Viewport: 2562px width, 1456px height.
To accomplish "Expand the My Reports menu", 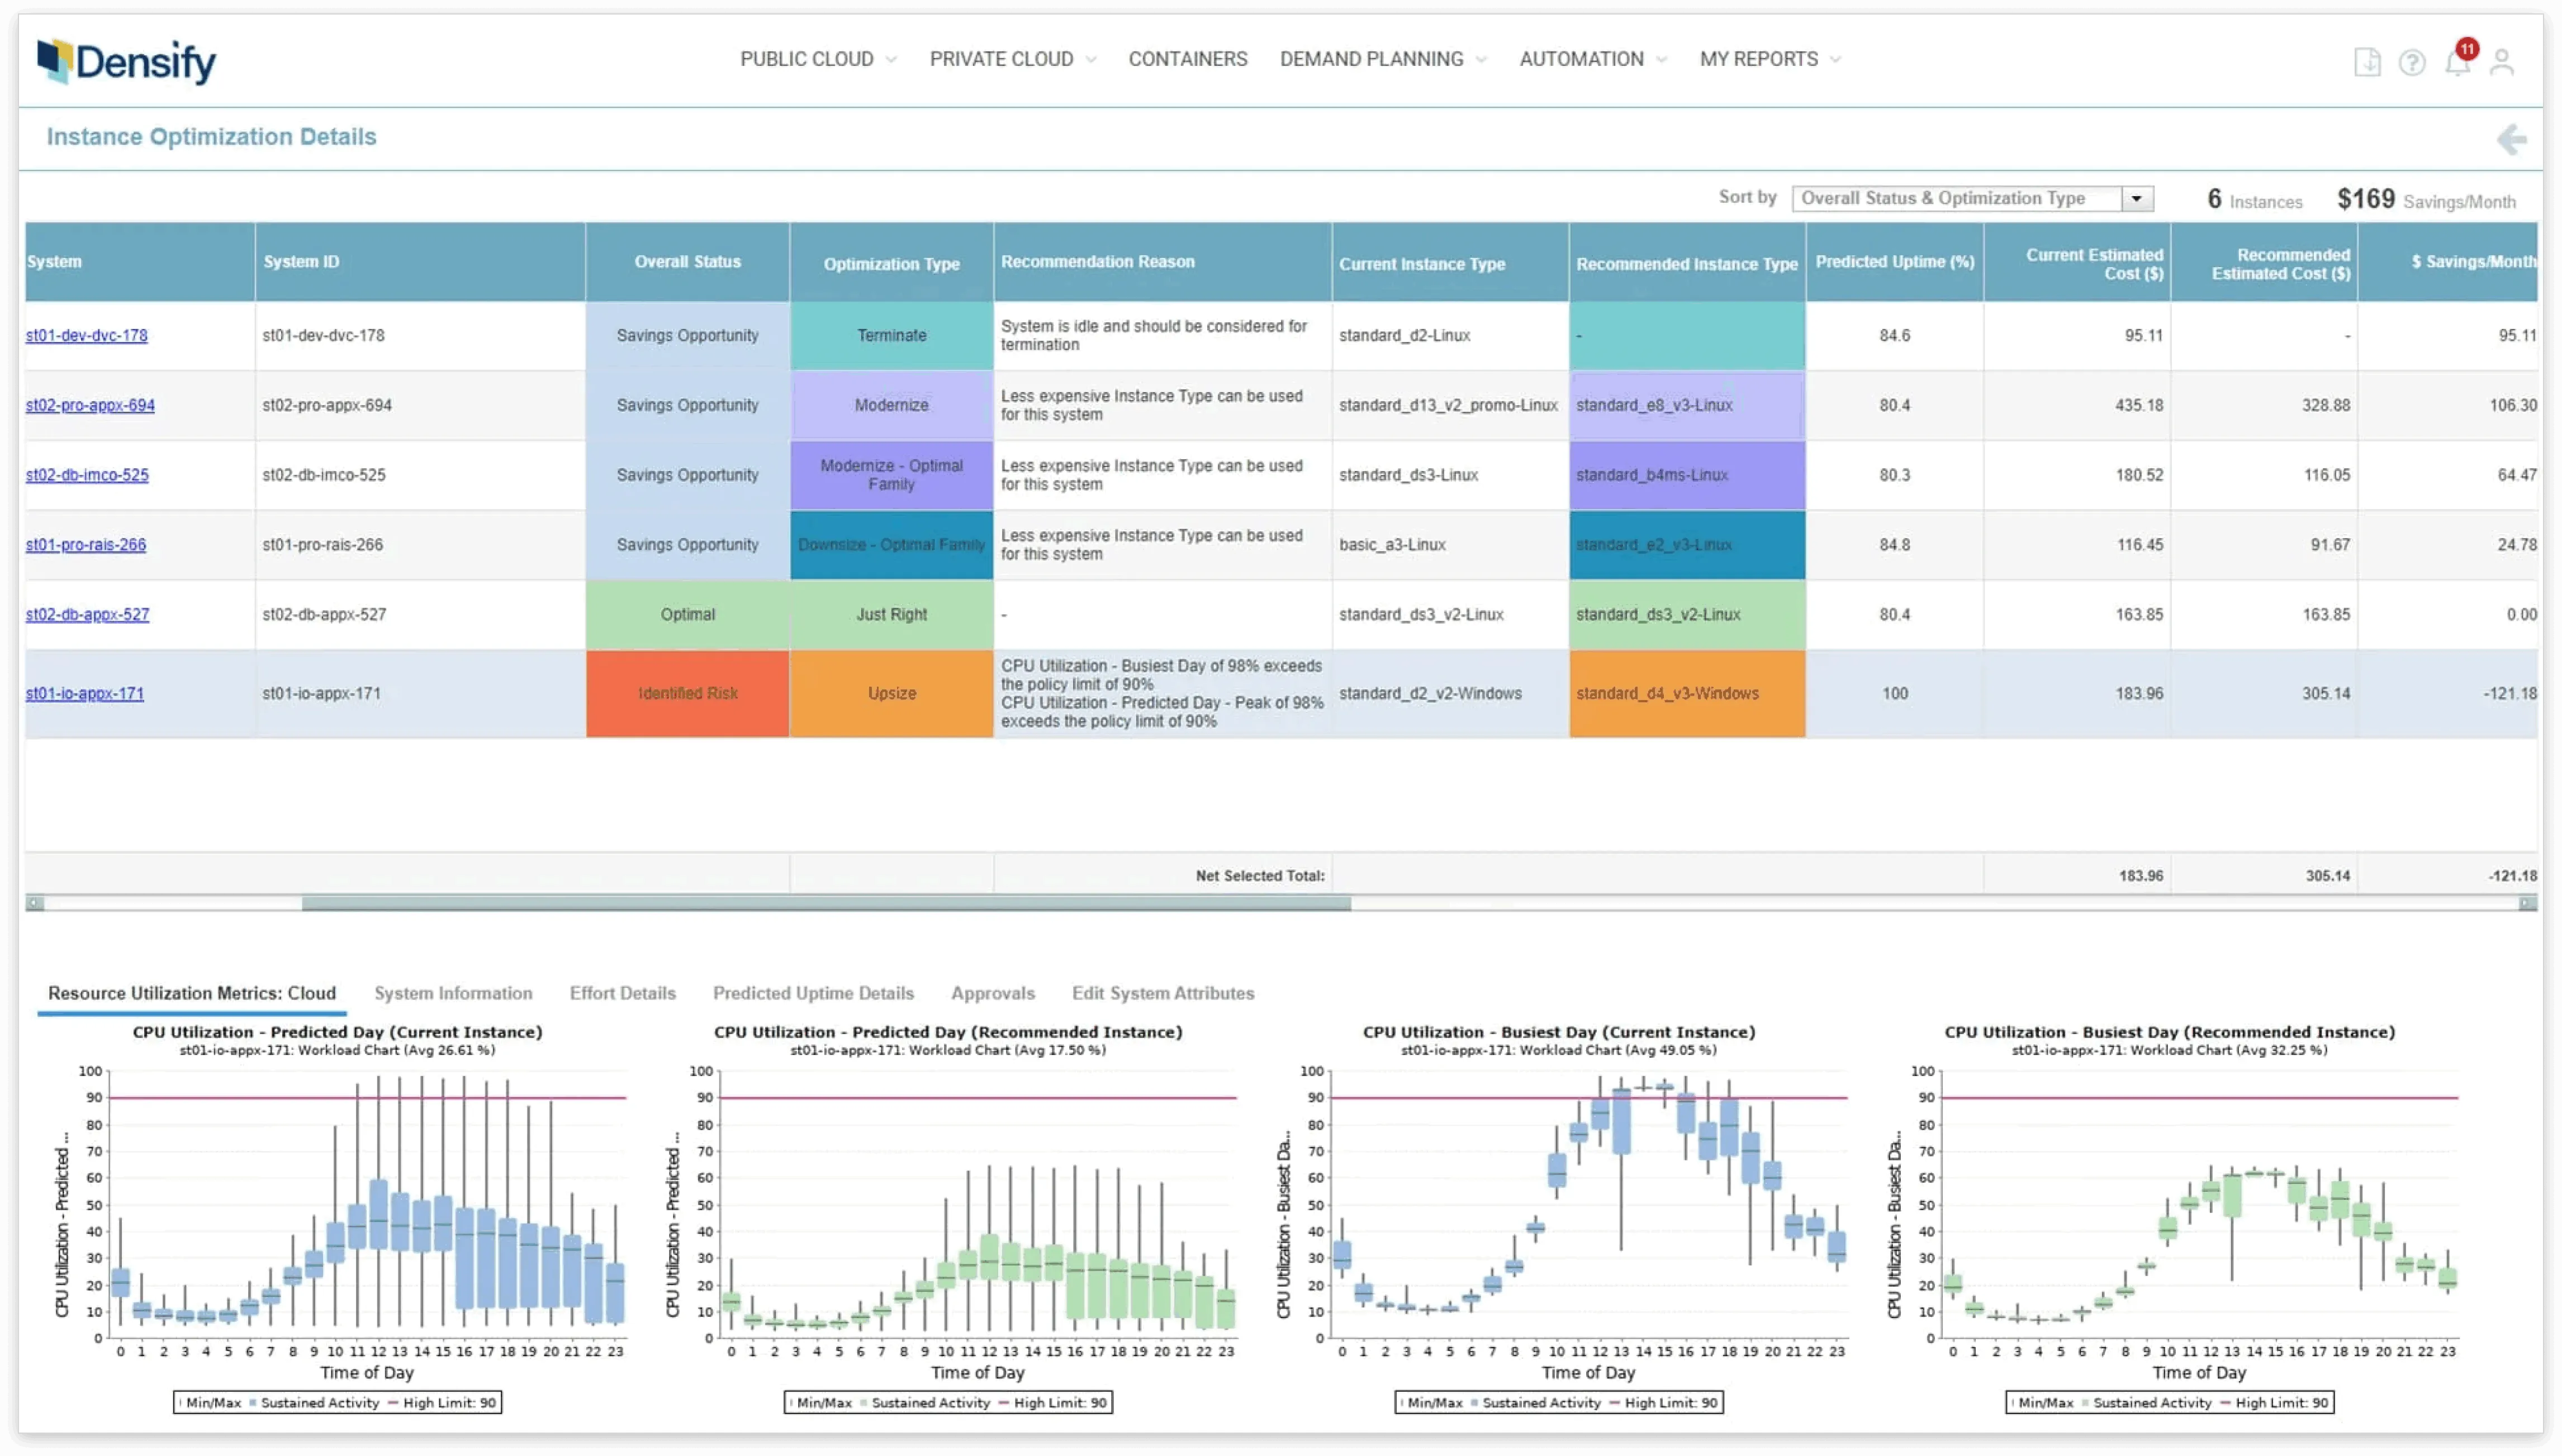I will pyautogui.click(x=1769, y=59).
